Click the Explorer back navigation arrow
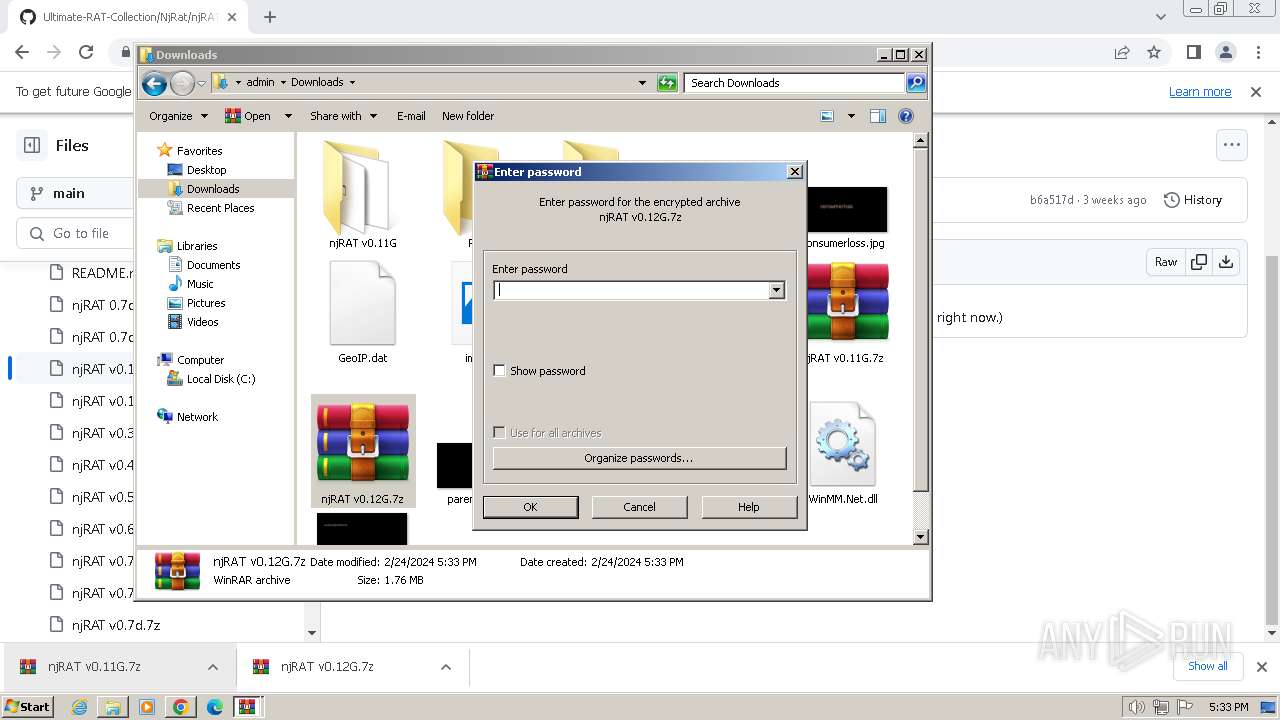Image resolution: width=1280 pixels, height=720 pixels. (x=154, y=83)
